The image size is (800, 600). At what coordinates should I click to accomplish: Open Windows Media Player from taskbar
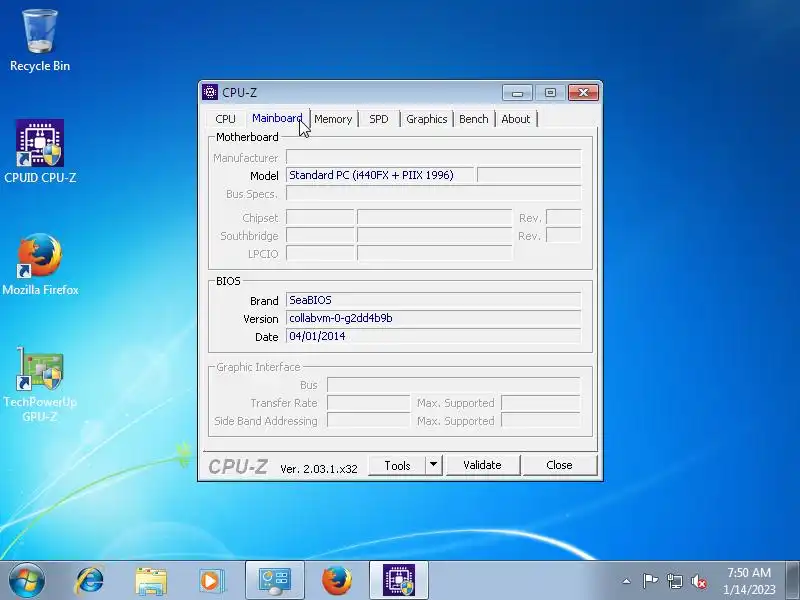pos(211,581)
